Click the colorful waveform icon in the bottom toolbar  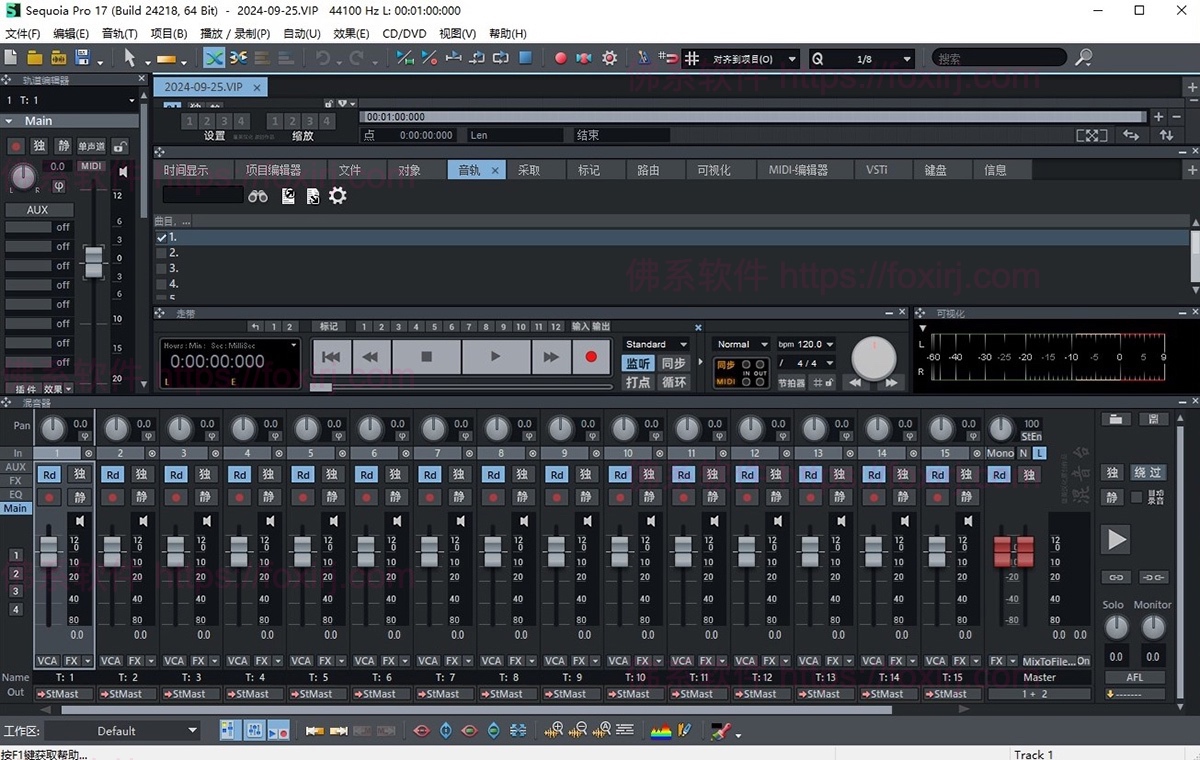point(661,730)
